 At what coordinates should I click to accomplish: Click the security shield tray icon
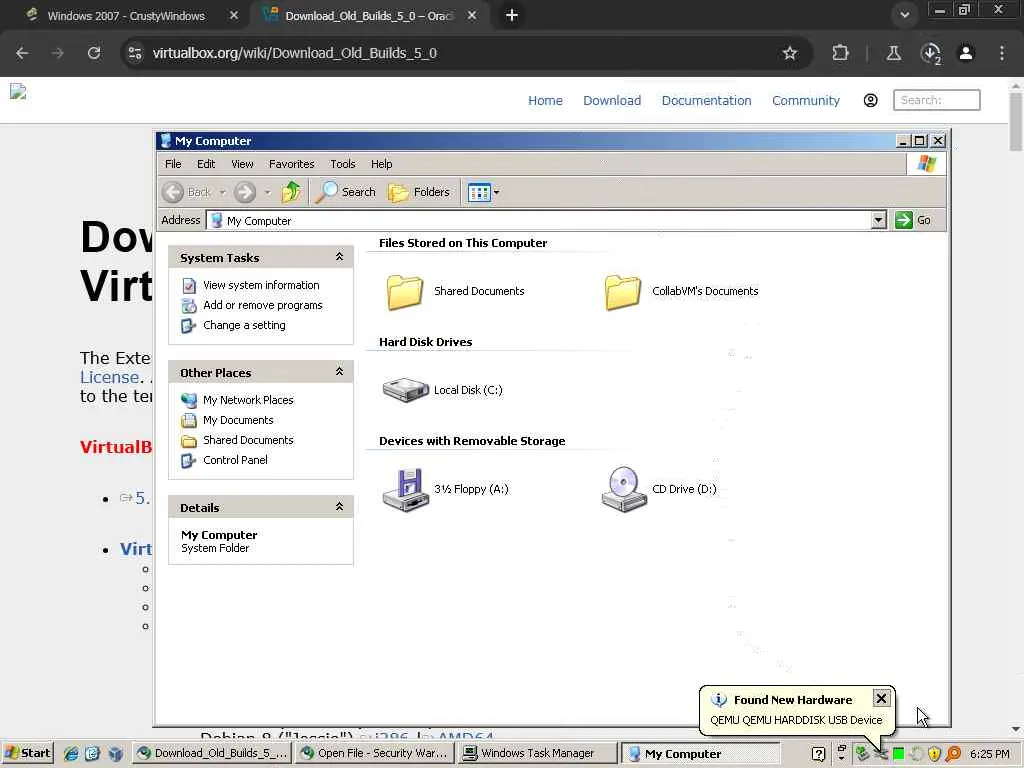coord(935,754)
